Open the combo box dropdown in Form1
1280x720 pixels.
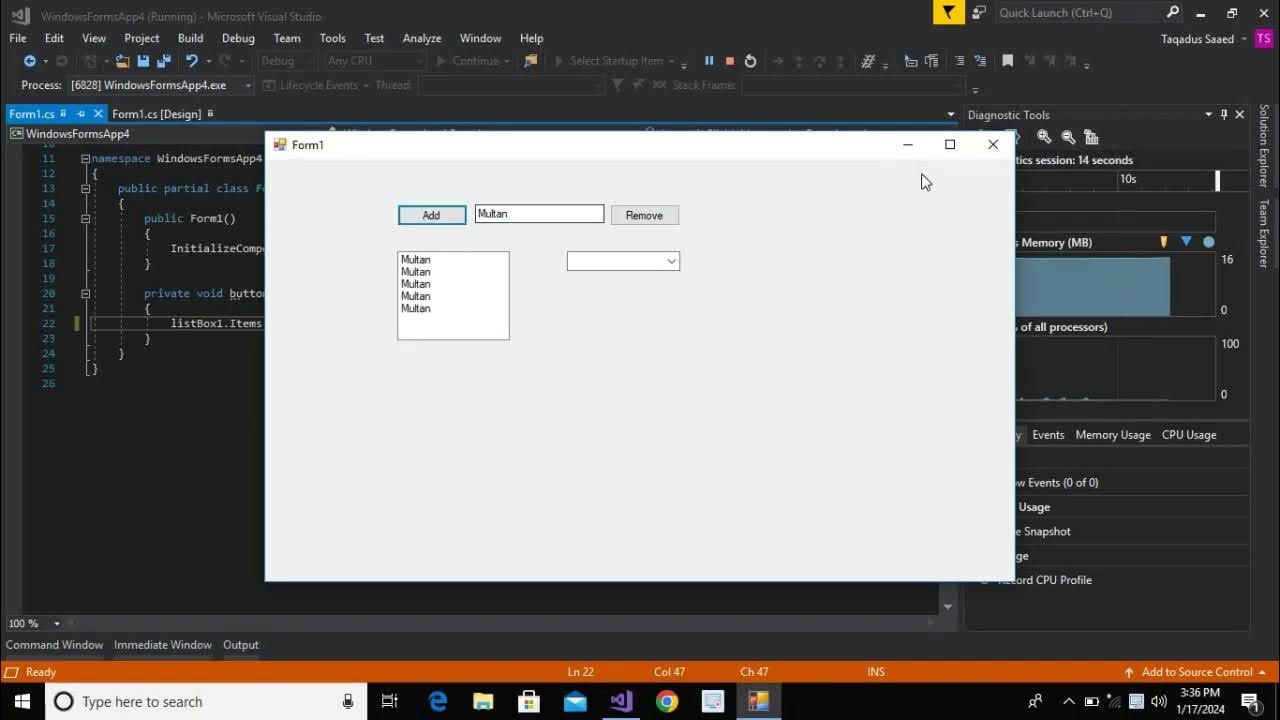[x=671, y=261]
